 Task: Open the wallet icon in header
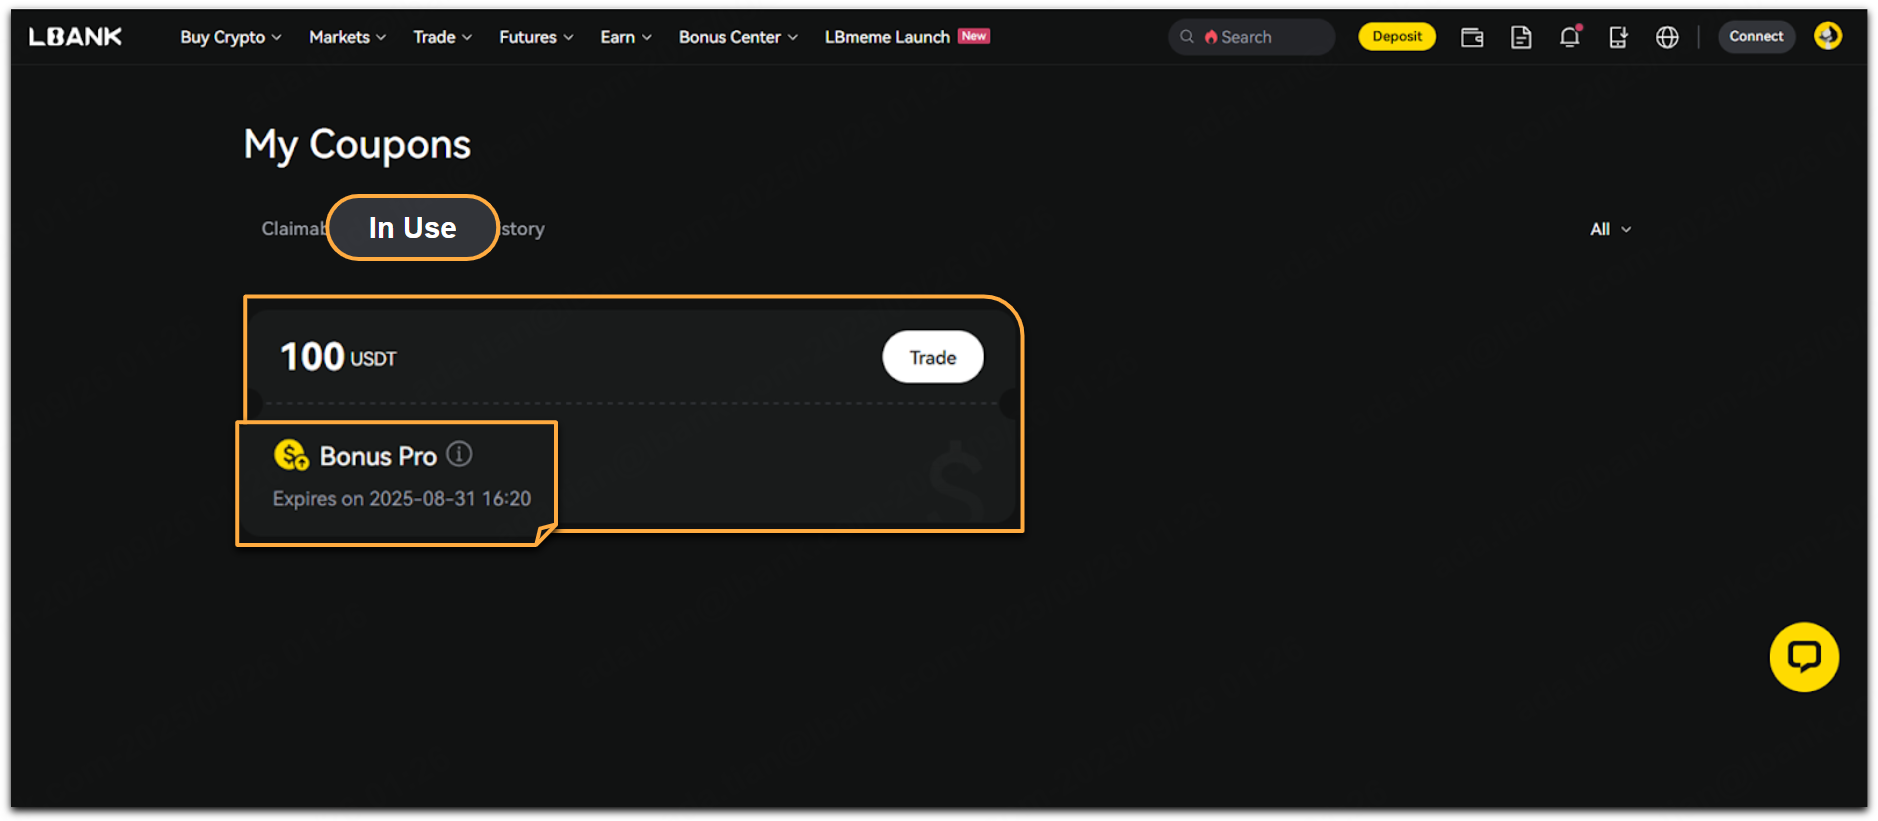(1471, 37)
